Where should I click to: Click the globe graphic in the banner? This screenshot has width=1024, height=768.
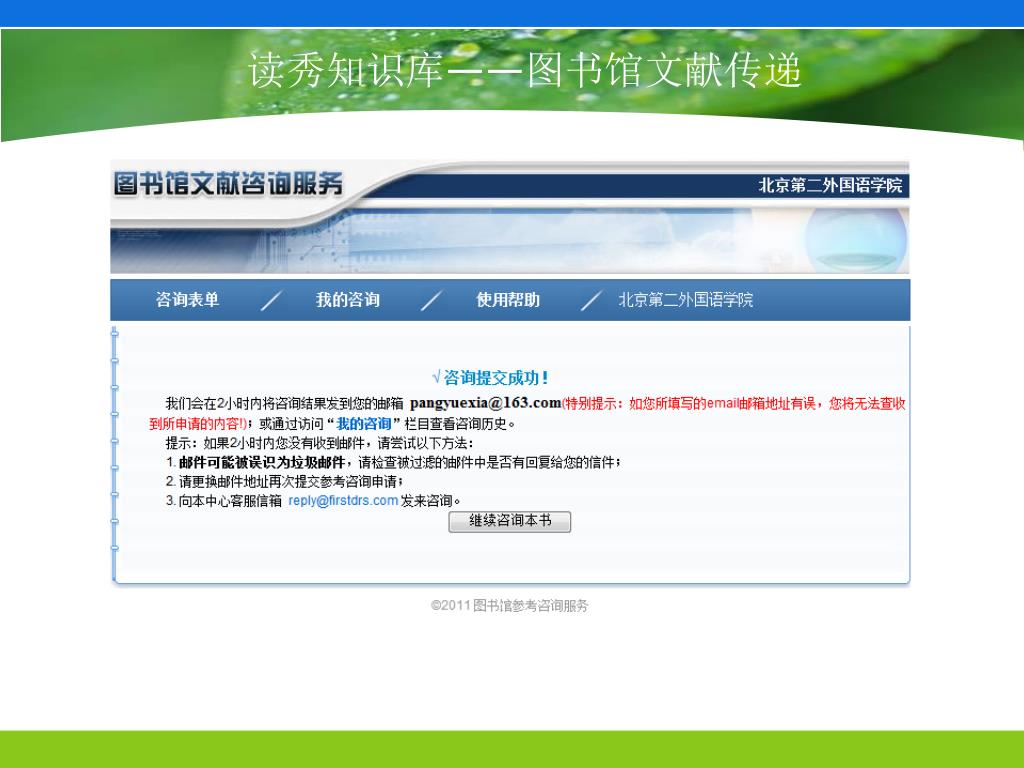[x=856, y=240]
